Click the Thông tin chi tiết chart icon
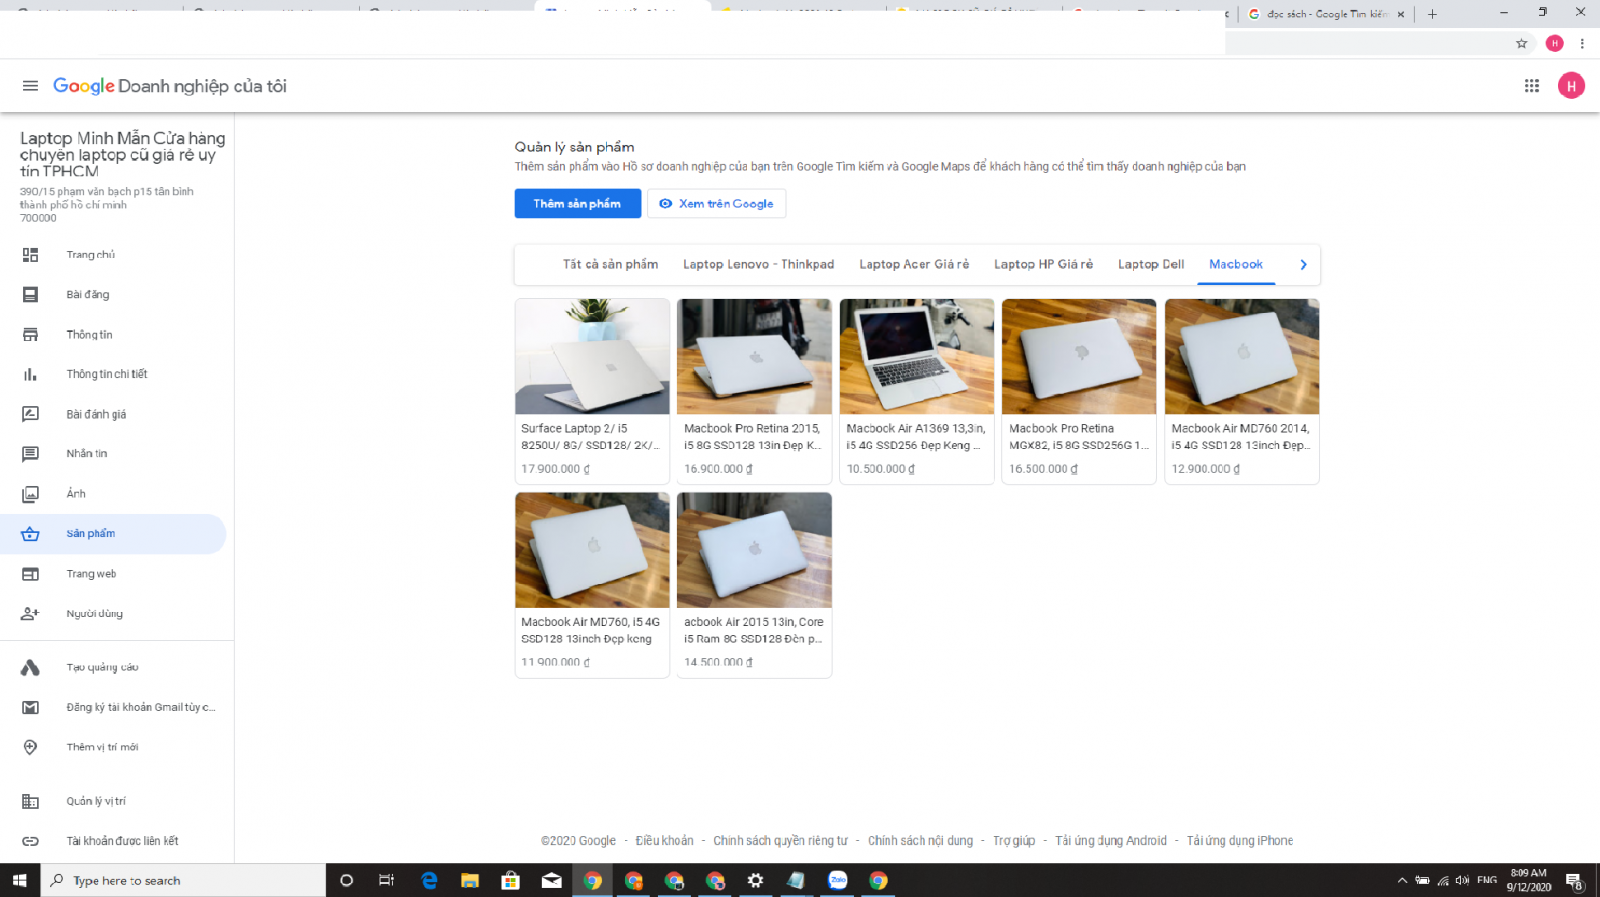This screenshot has height=897, width=1600. (30, 374)
